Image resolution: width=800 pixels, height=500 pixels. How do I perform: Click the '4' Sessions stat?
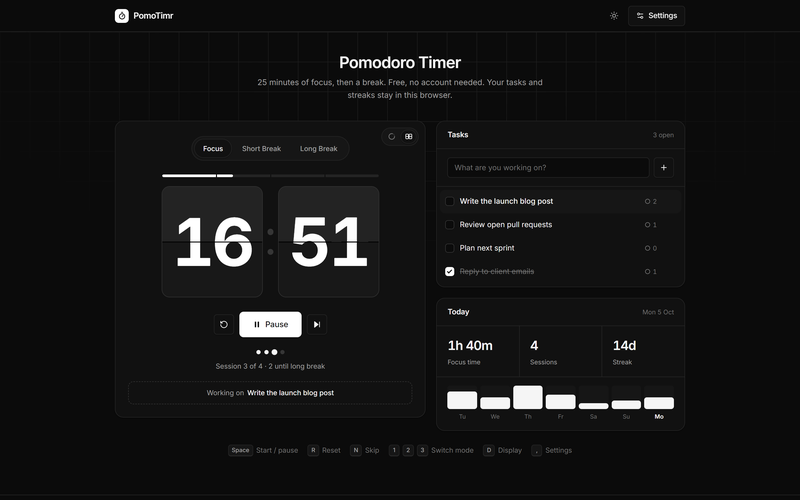tap(534, 346)
